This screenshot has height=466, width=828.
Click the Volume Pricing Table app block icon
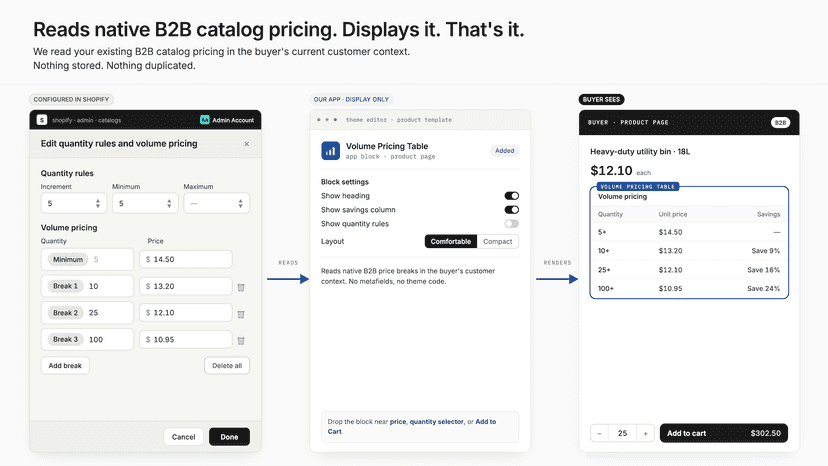tap(331, 151)
